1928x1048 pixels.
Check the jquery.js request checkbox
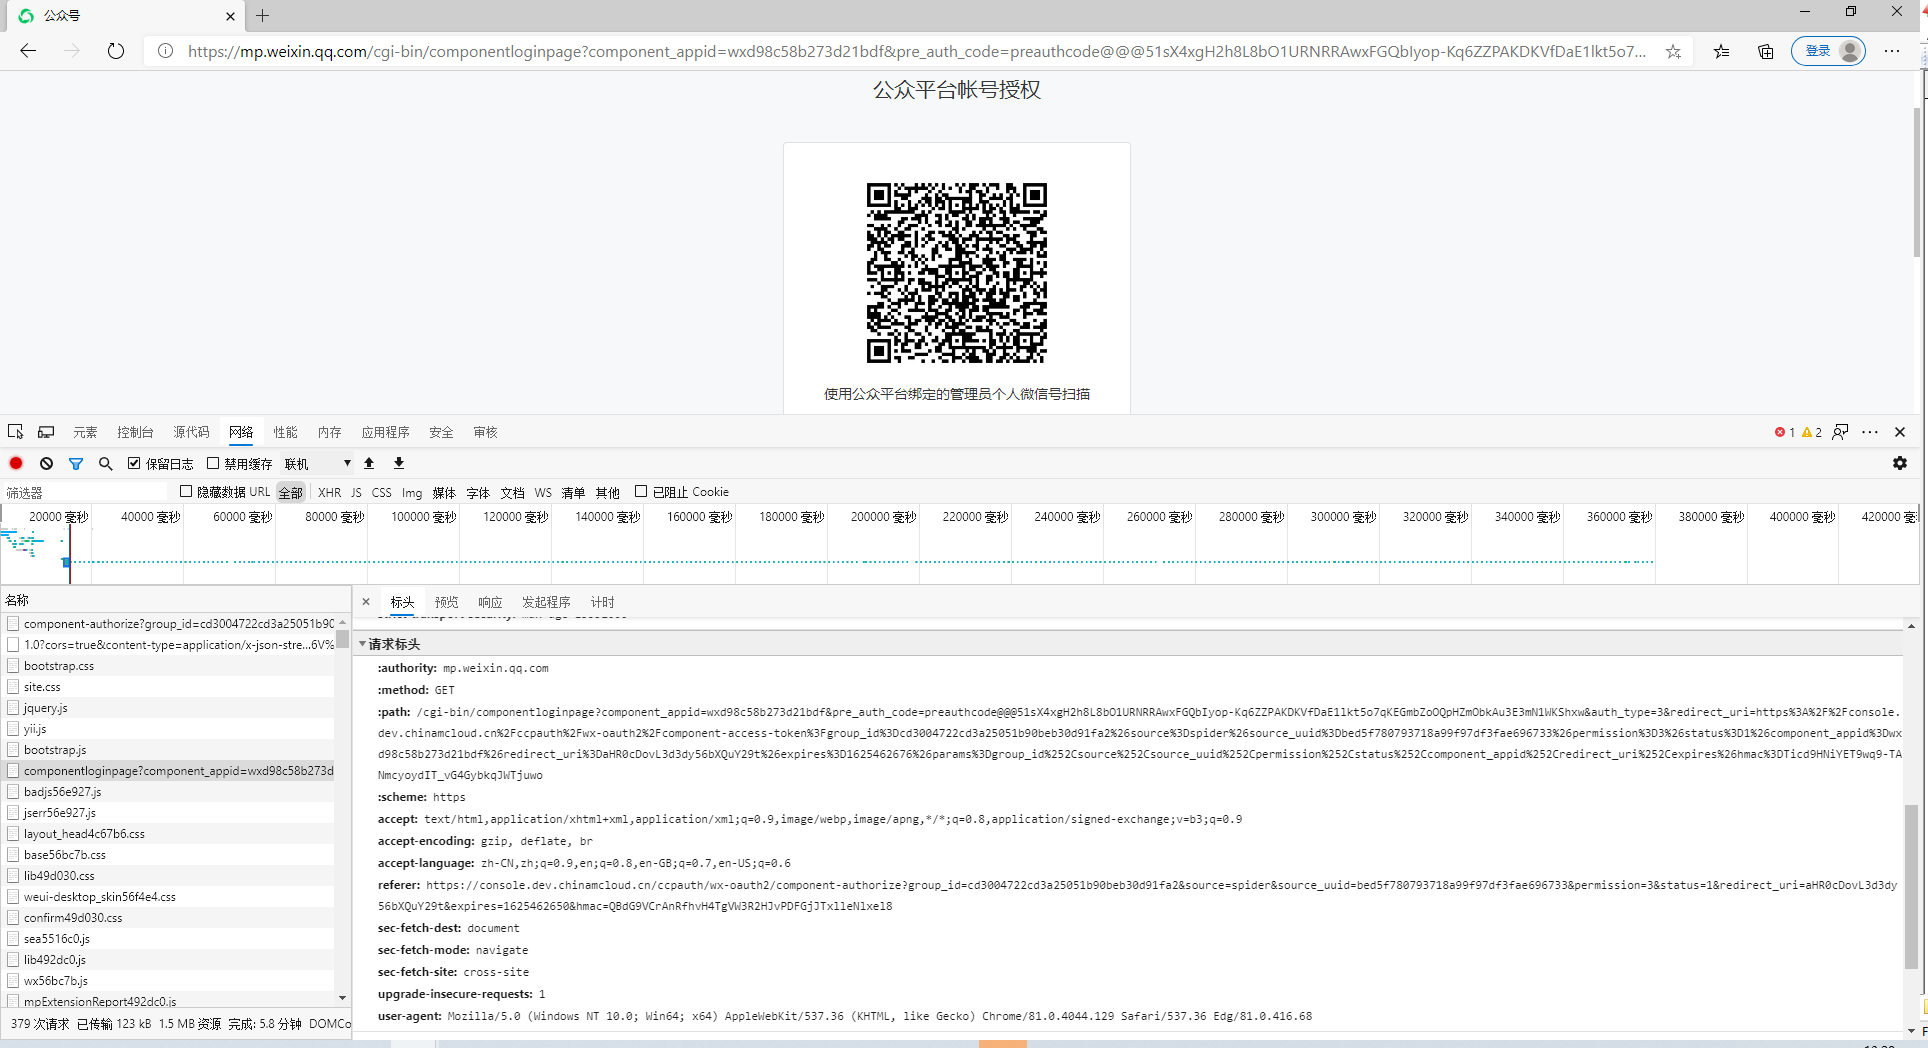[x=13, y=707]
